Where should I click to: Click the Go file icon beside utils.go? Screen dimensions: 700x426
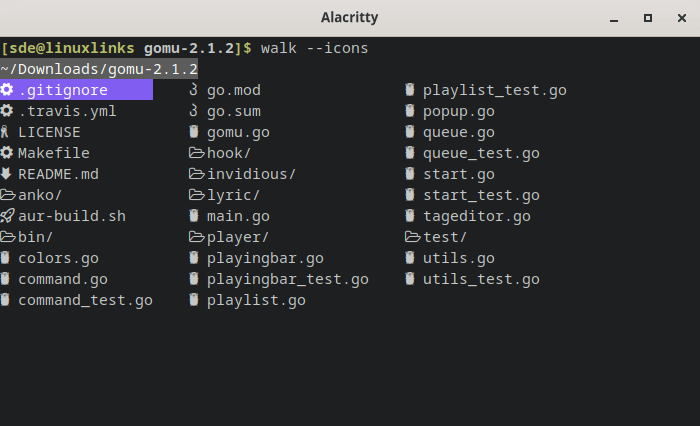[x=410, y=258]
